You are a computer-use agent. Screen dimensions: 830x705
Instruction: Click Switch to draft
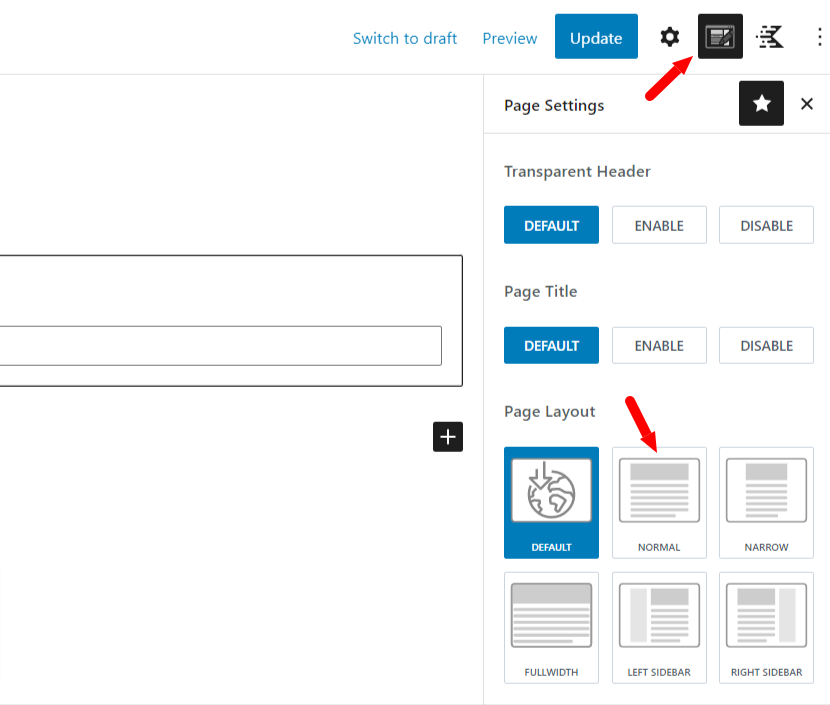click(x=405, y=38)
